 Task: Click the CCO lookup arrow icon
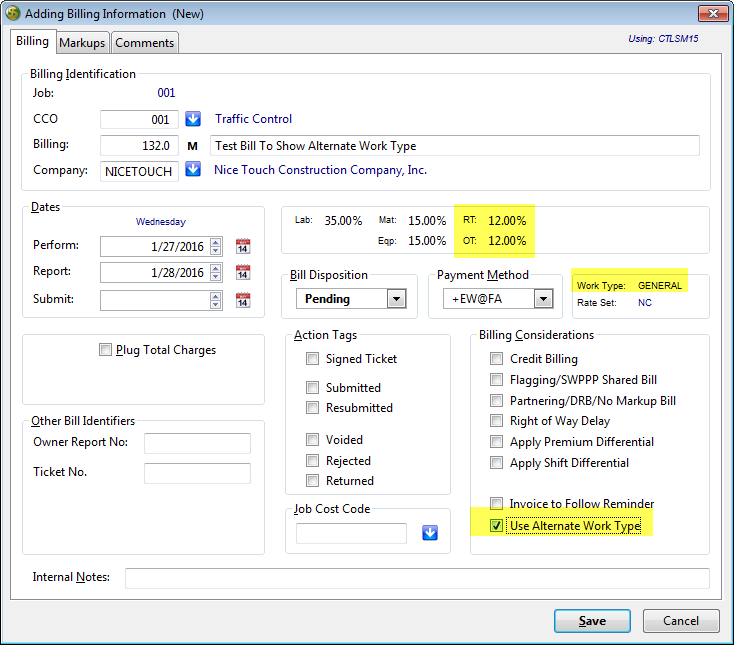194,119
